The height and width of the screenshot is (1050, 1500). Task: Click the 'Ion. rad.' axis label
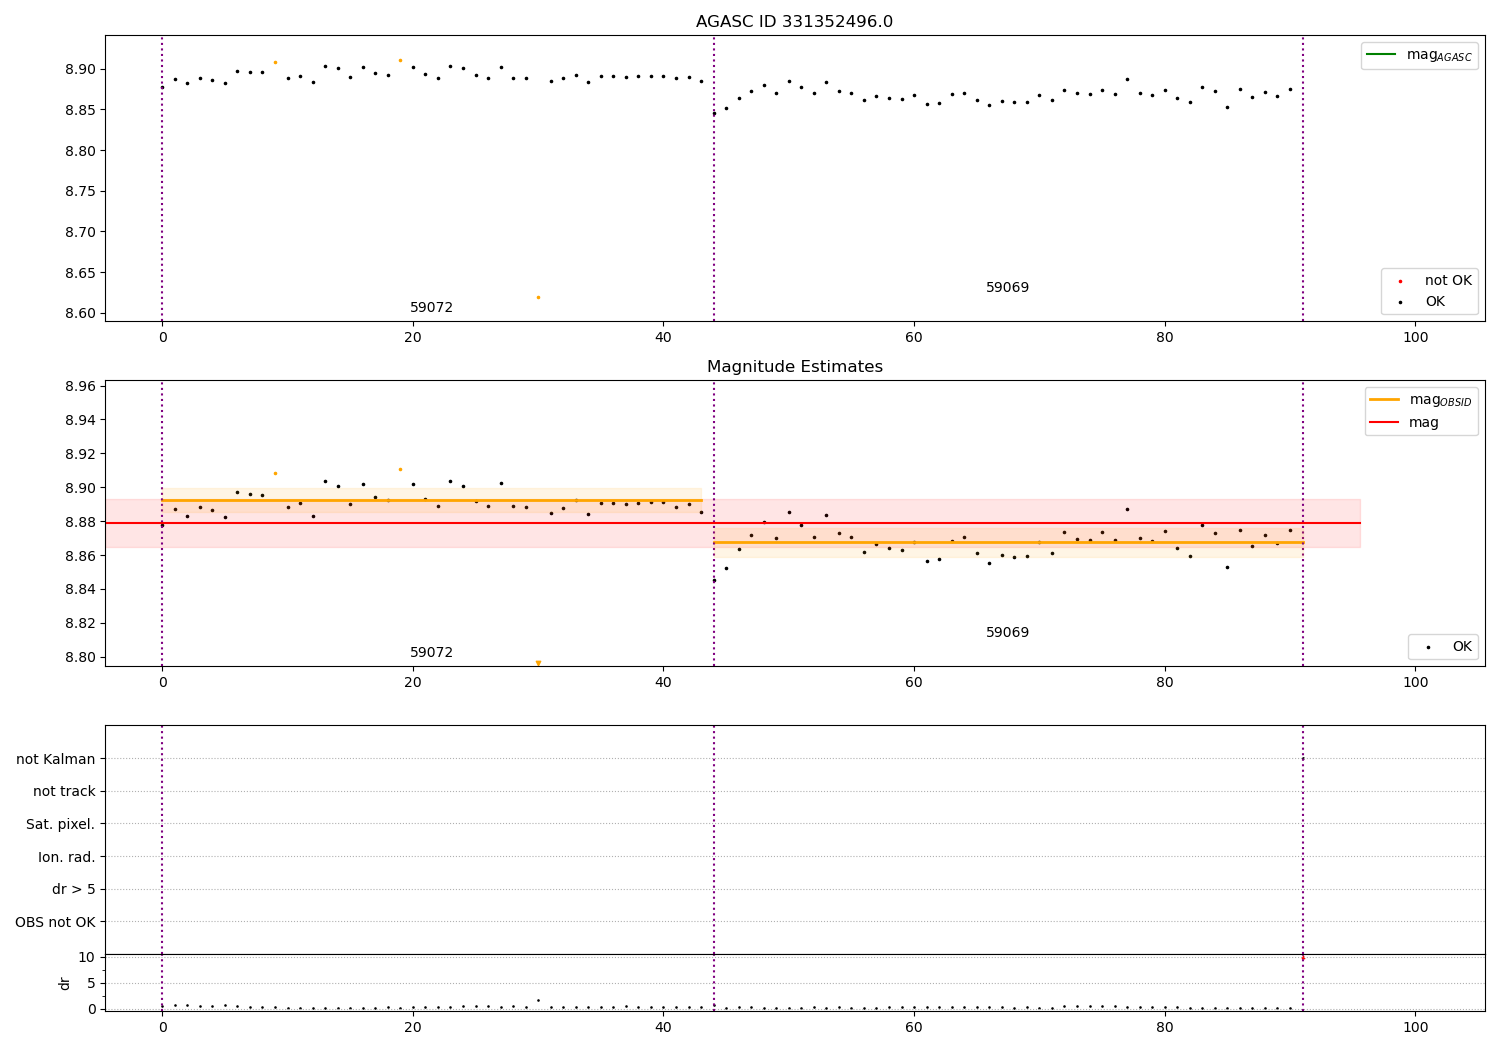tap(67, 857)
